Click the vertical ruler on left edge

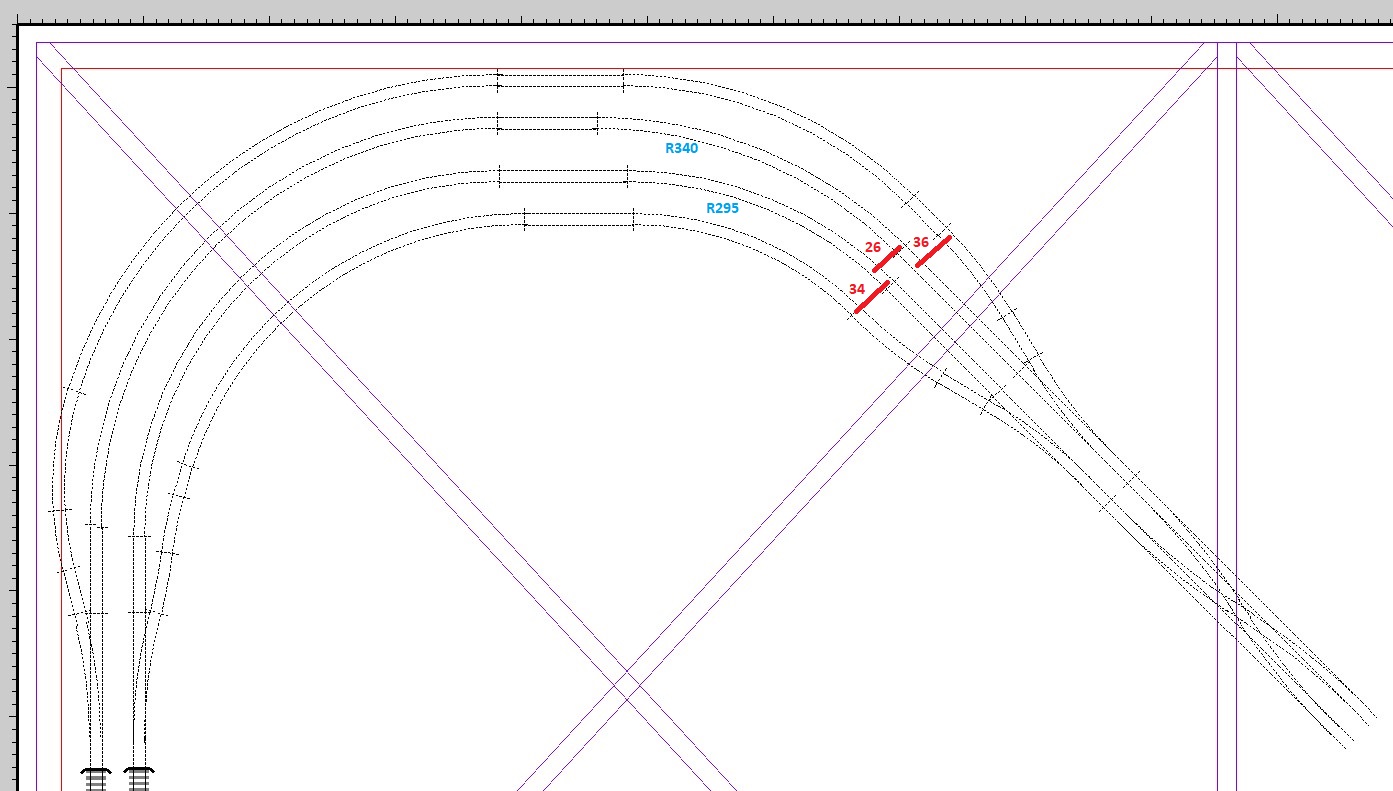[x=9, y=400]
